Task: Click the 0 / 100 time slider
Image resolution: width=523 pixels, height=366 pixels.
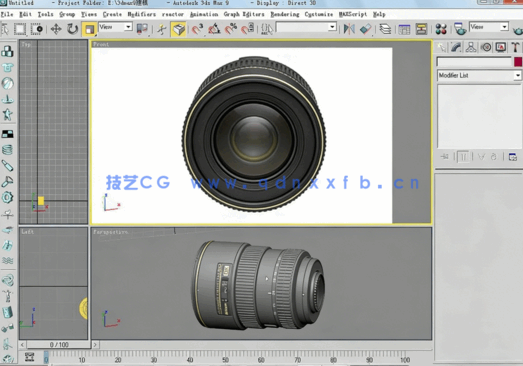Action: pyautogui.click(x=59, y=344)
